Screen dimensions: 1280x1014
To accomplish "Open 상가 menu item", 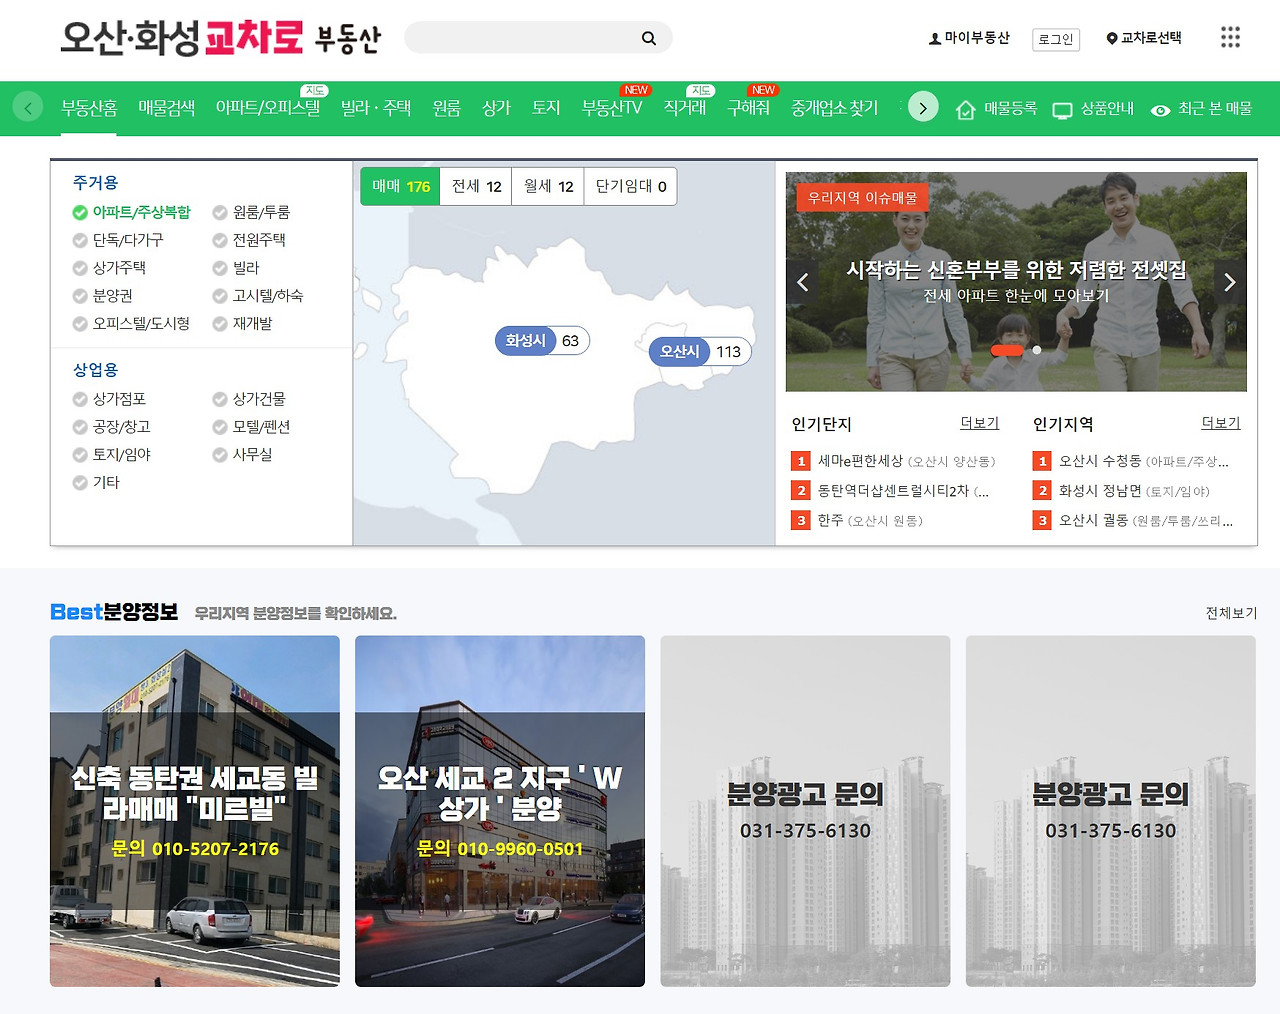I will [x=496, y=108].
